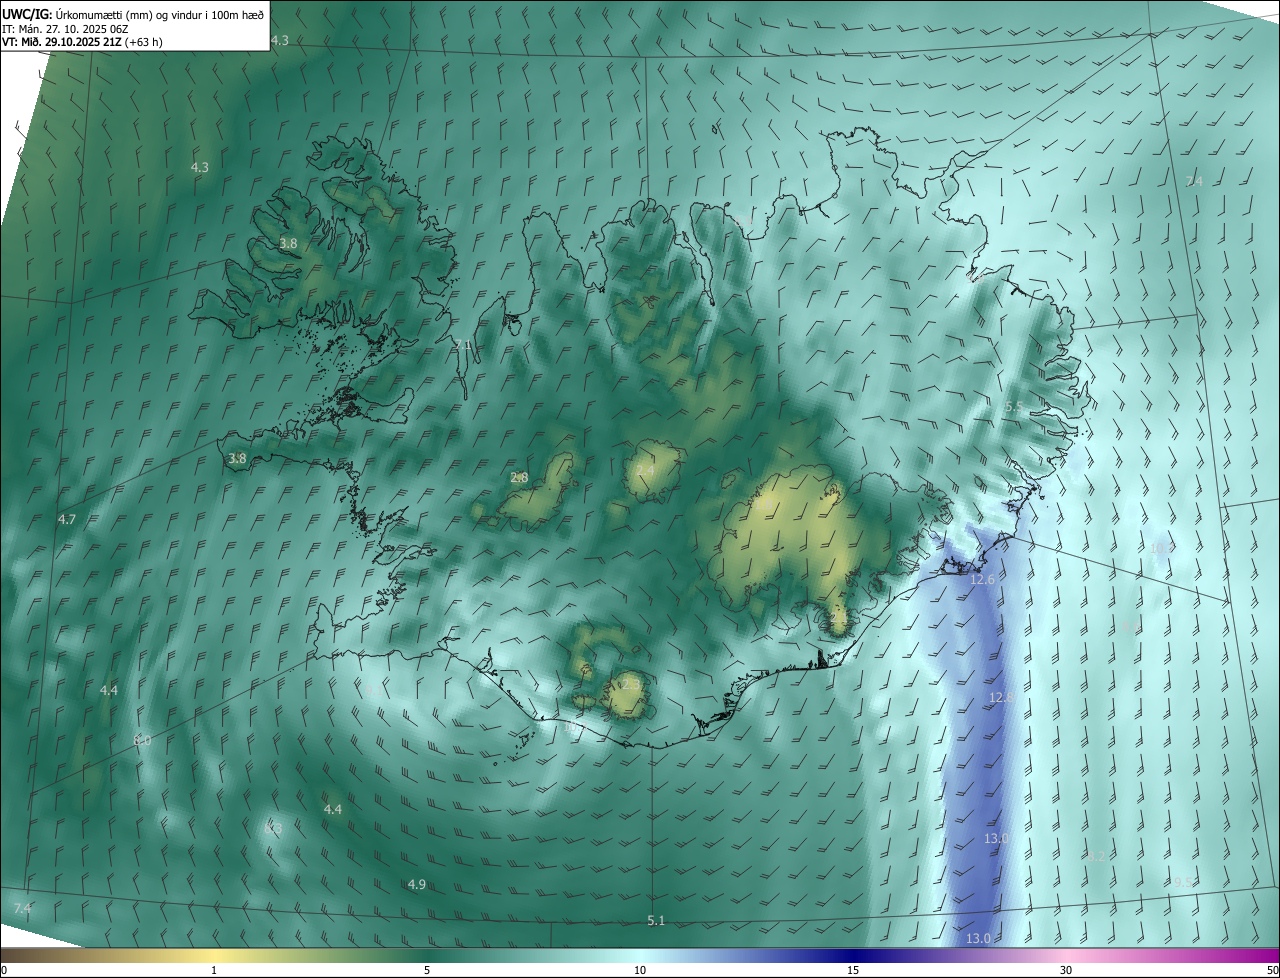This screenshot has width=1280, height=978.
Task: Click the 8.3 value label on the map
Action: pyautogui.click(x=273, y=829)
